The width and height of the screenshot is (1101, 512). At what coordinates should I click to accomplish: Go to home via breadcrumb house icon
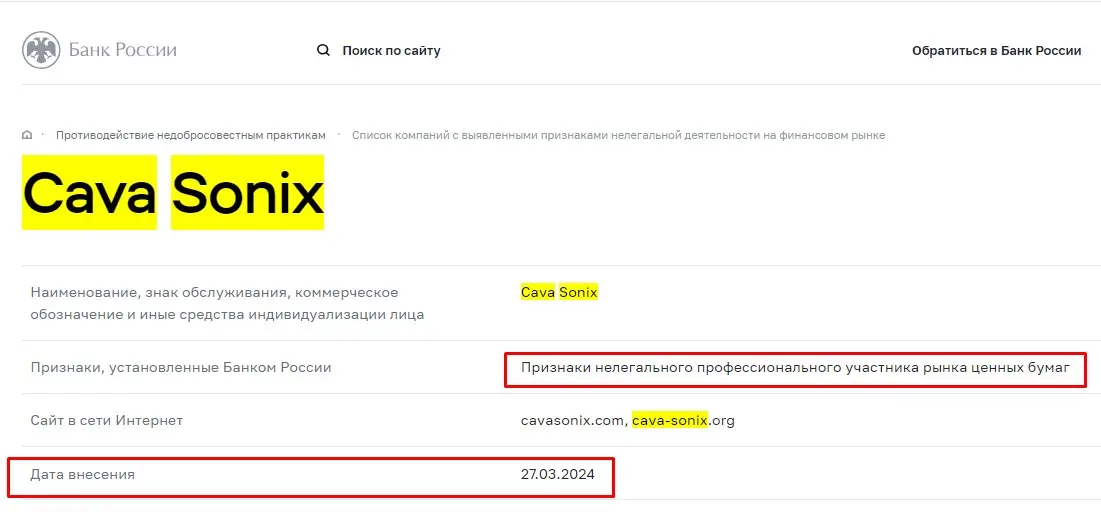(x=27, y=135)
